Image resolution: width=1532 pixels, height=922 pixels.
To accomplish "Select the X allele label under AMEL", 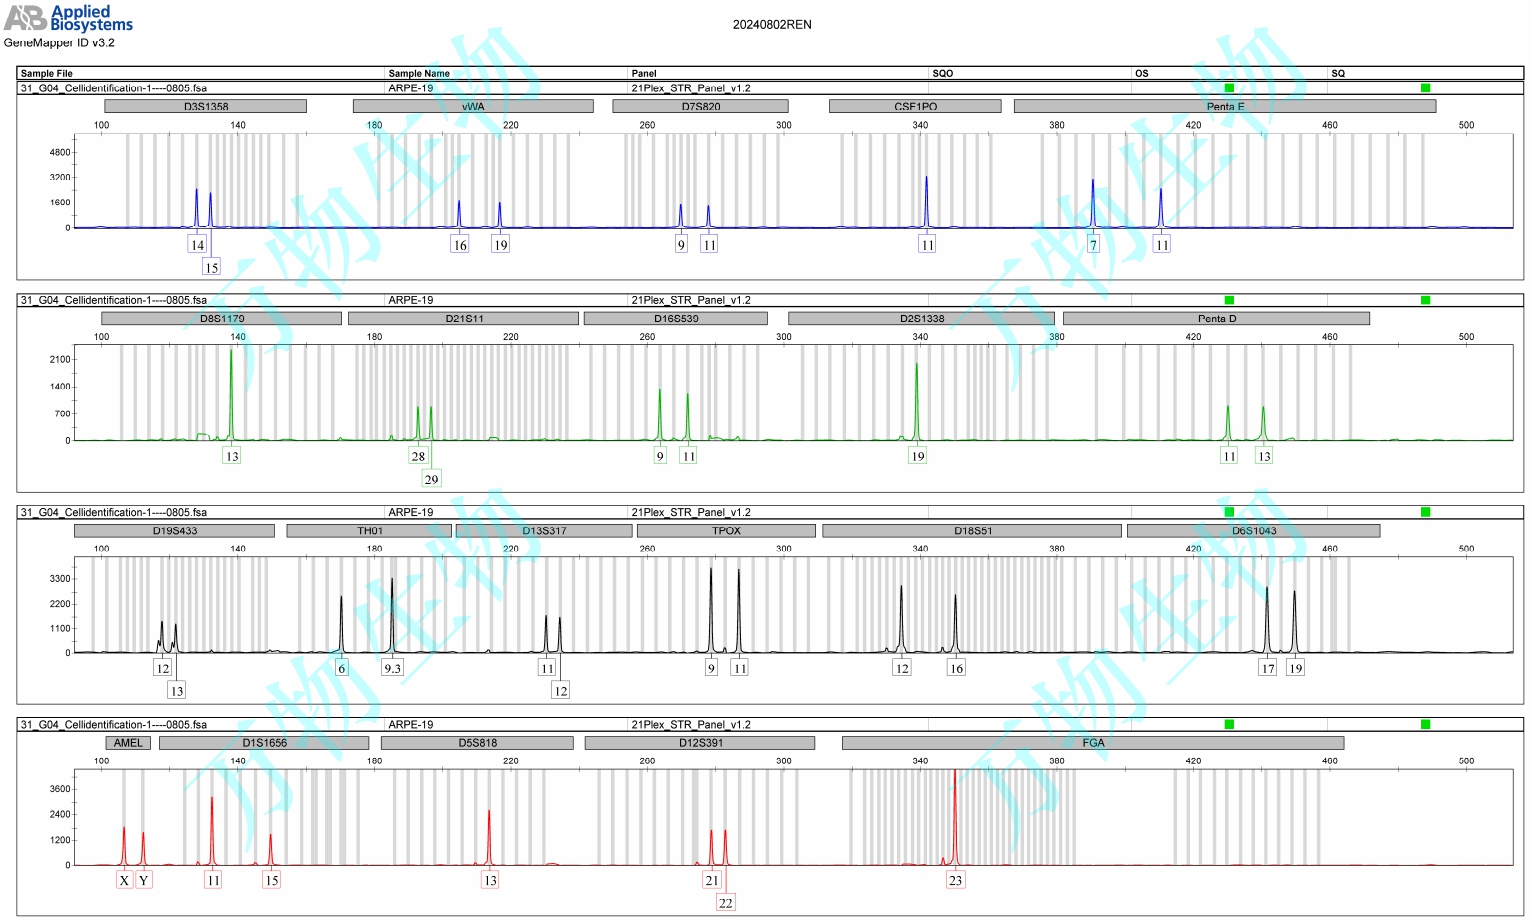I will [x=124, y=880].
